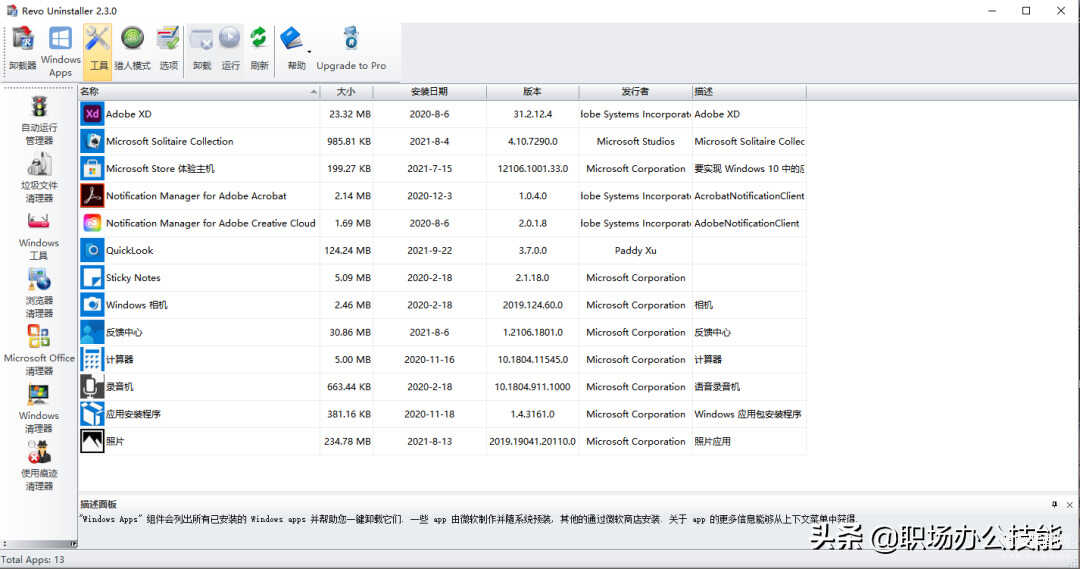Select Adobe XD in the app list
Image resolution: width=1080 pixels, height=569 pixels.
(x=128, y=114)
